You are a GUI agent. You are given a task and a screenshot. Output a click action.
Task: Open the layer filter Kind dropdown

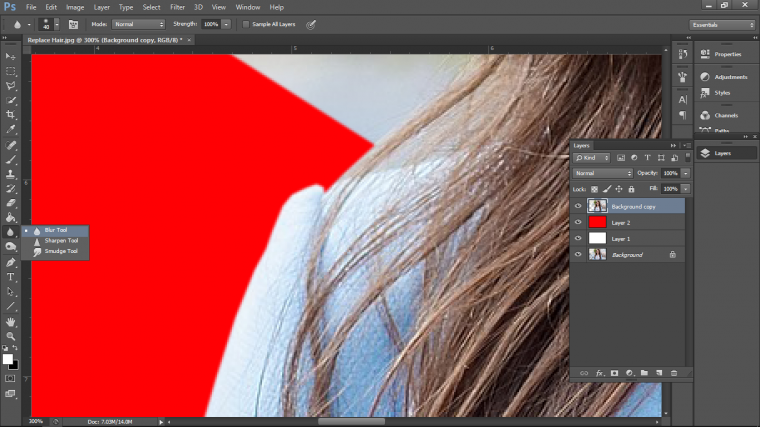tap(592, 158)
